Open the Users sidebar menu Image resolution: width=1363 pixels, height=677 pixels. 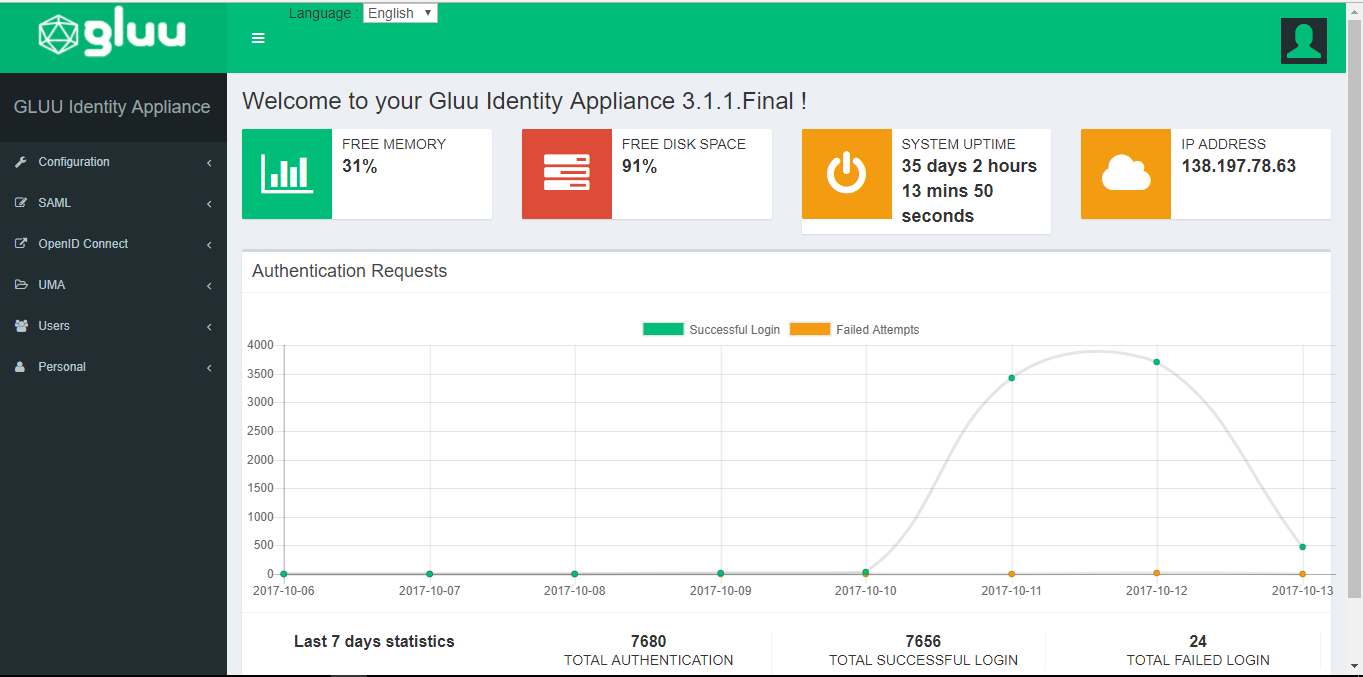[x=54, y=326]
